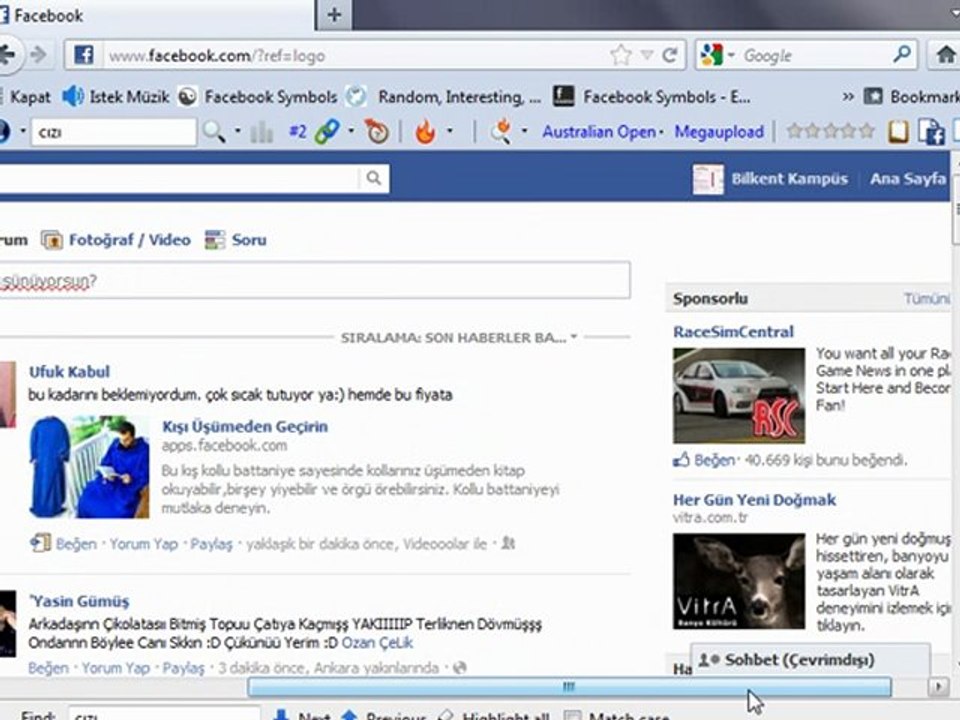Click the Megaupload toolbar link

point(719,132)
